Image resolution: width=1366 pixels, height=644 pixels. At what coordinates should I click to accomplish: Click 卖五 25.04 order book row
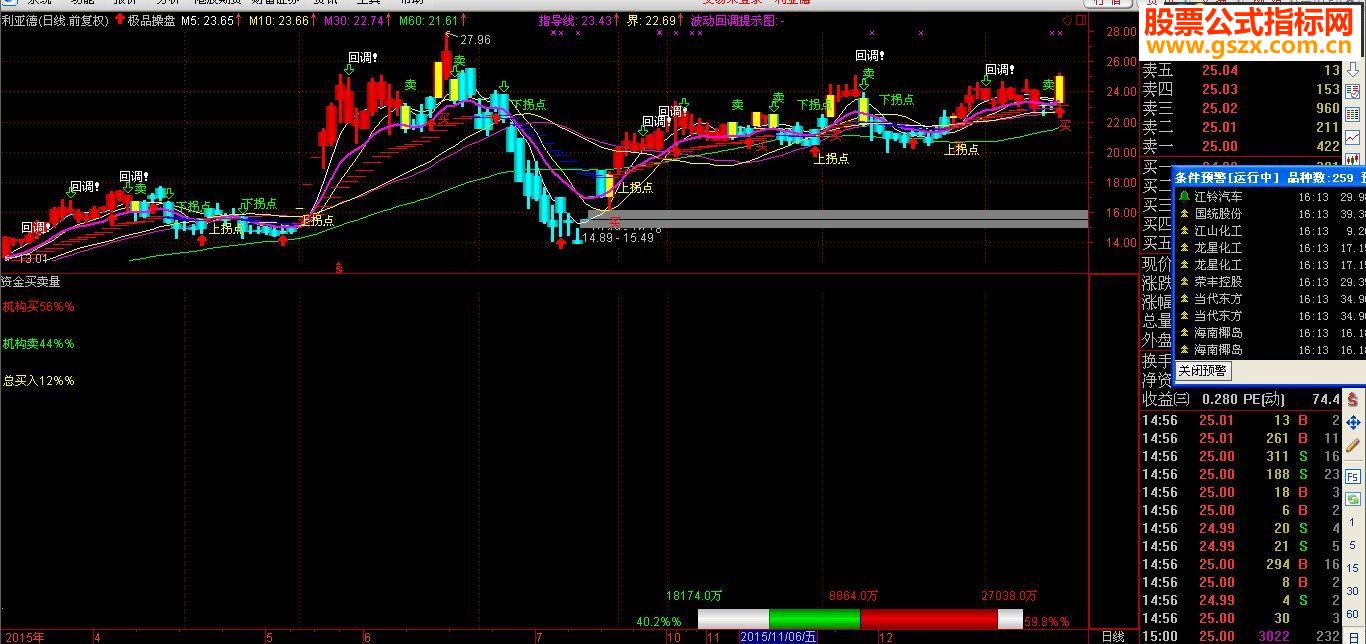1241,70
